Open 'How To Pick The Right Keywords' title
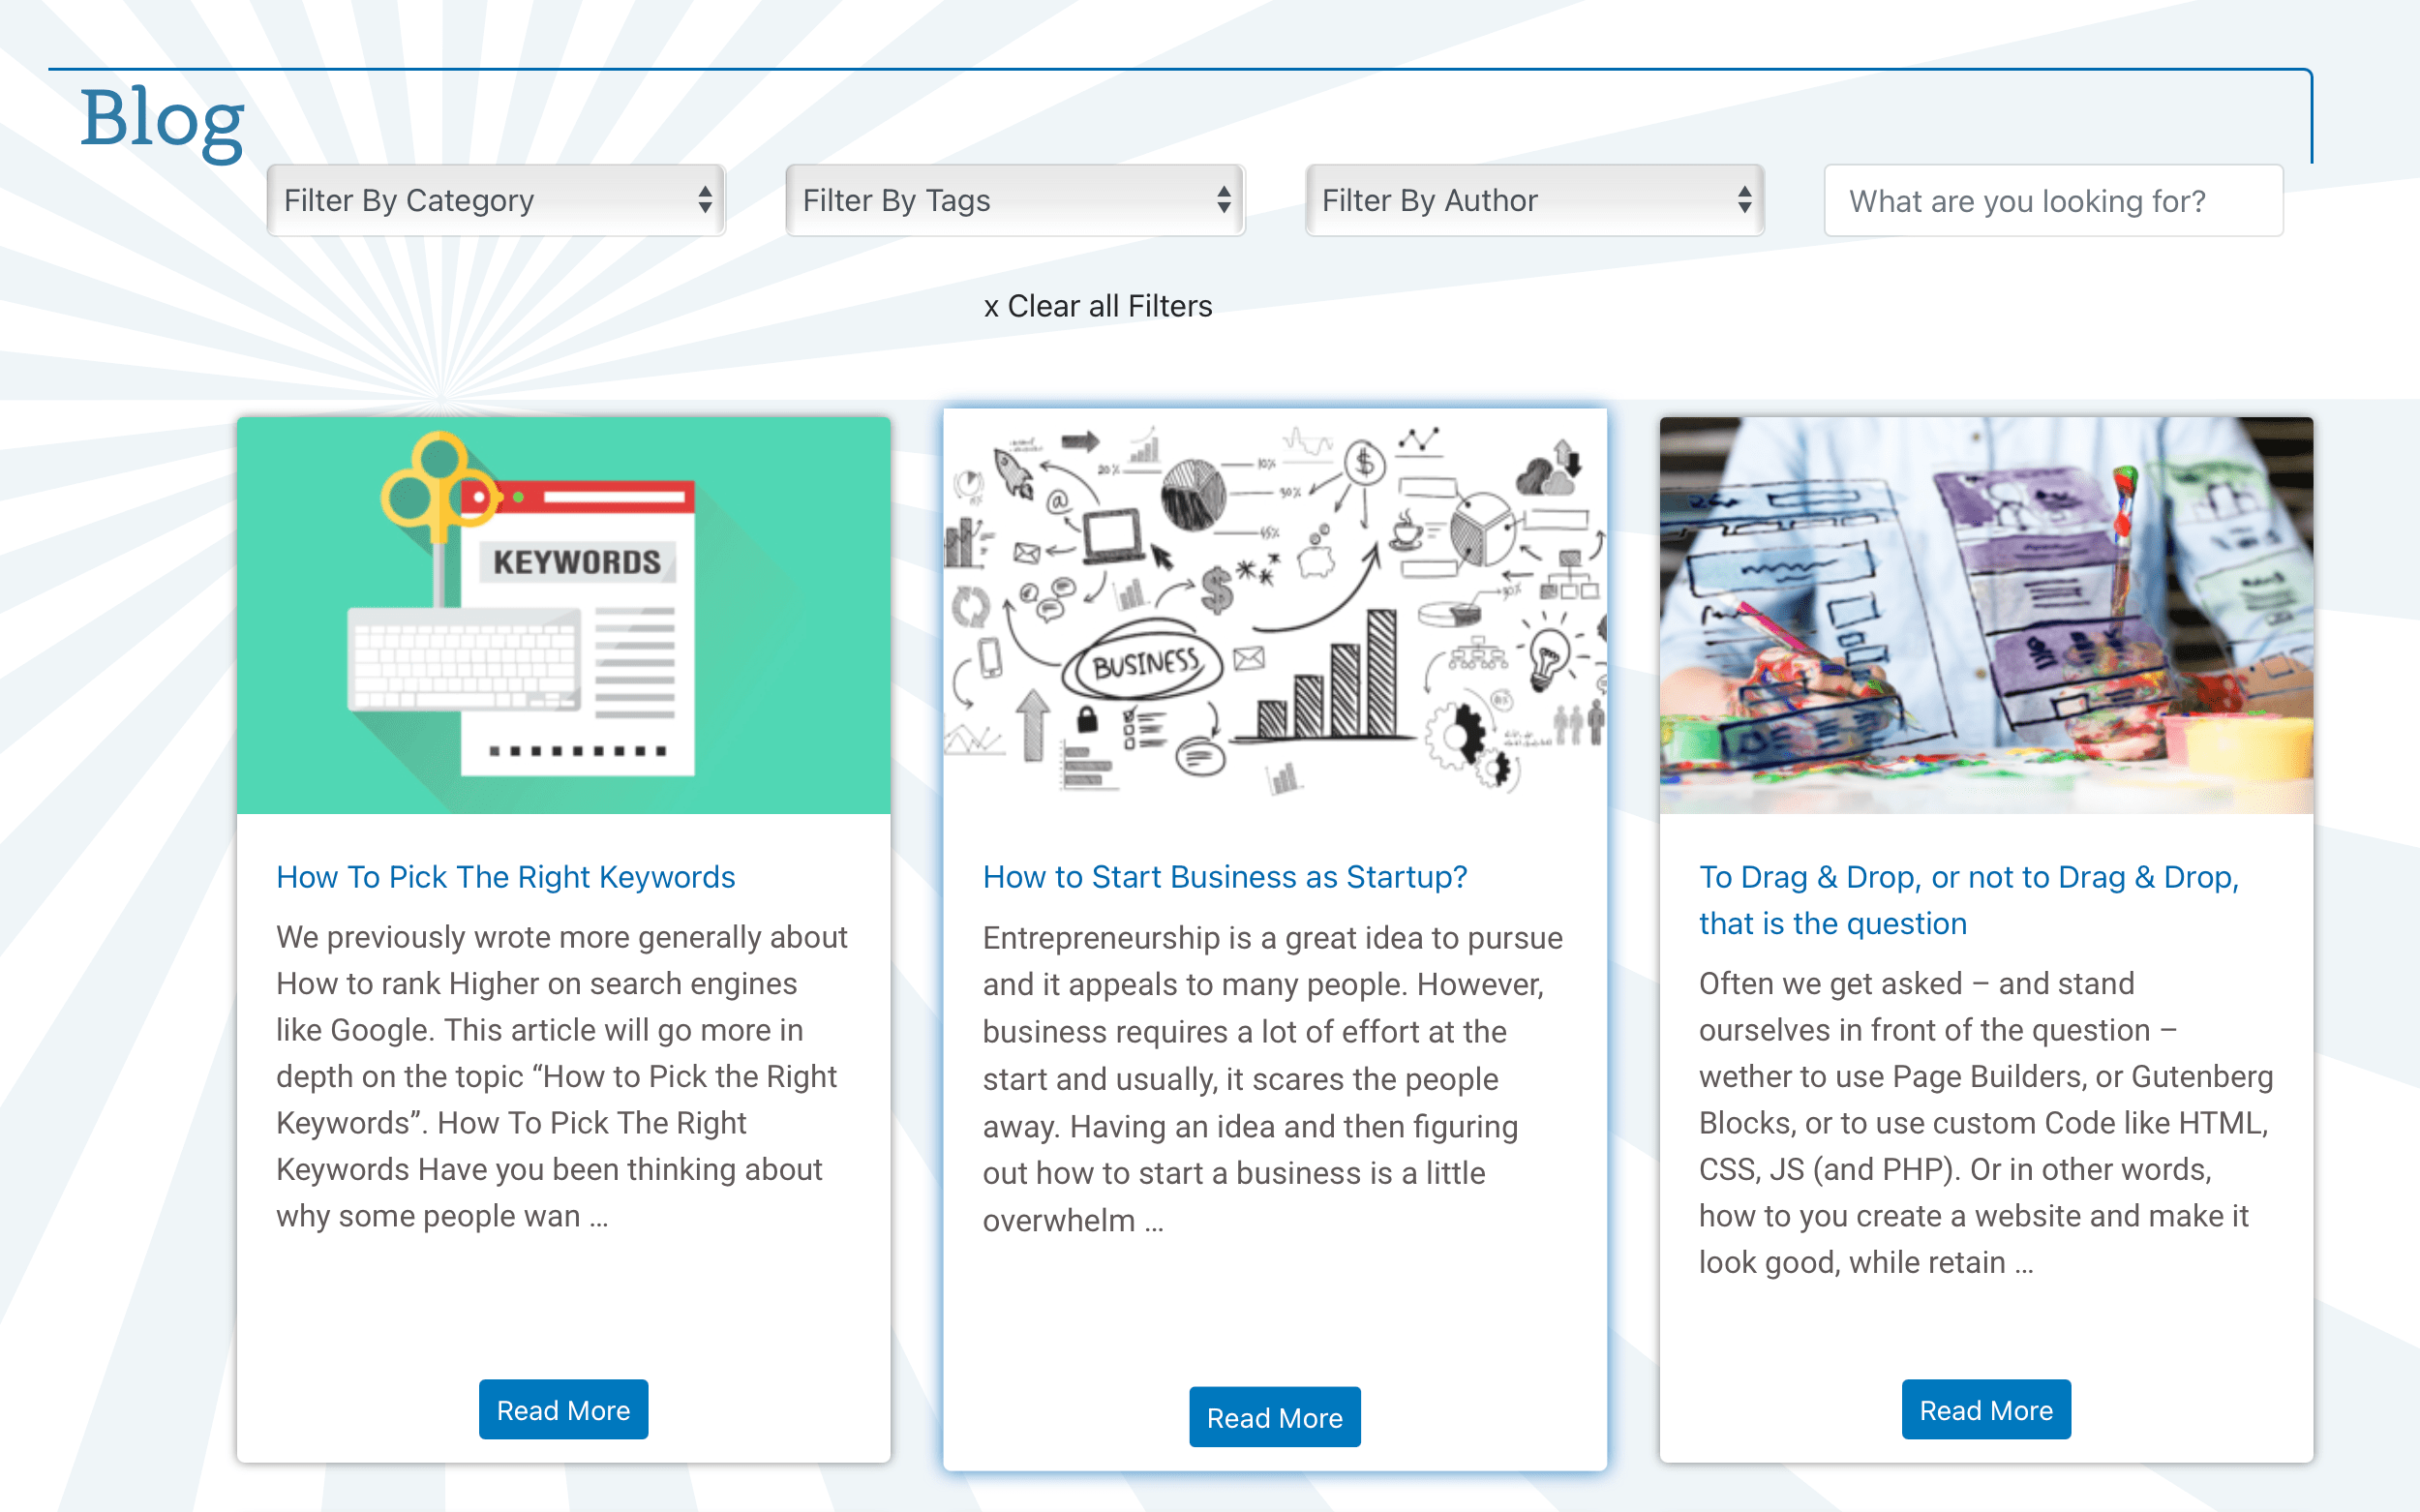 pyautogui.click(x=506, y=877)
